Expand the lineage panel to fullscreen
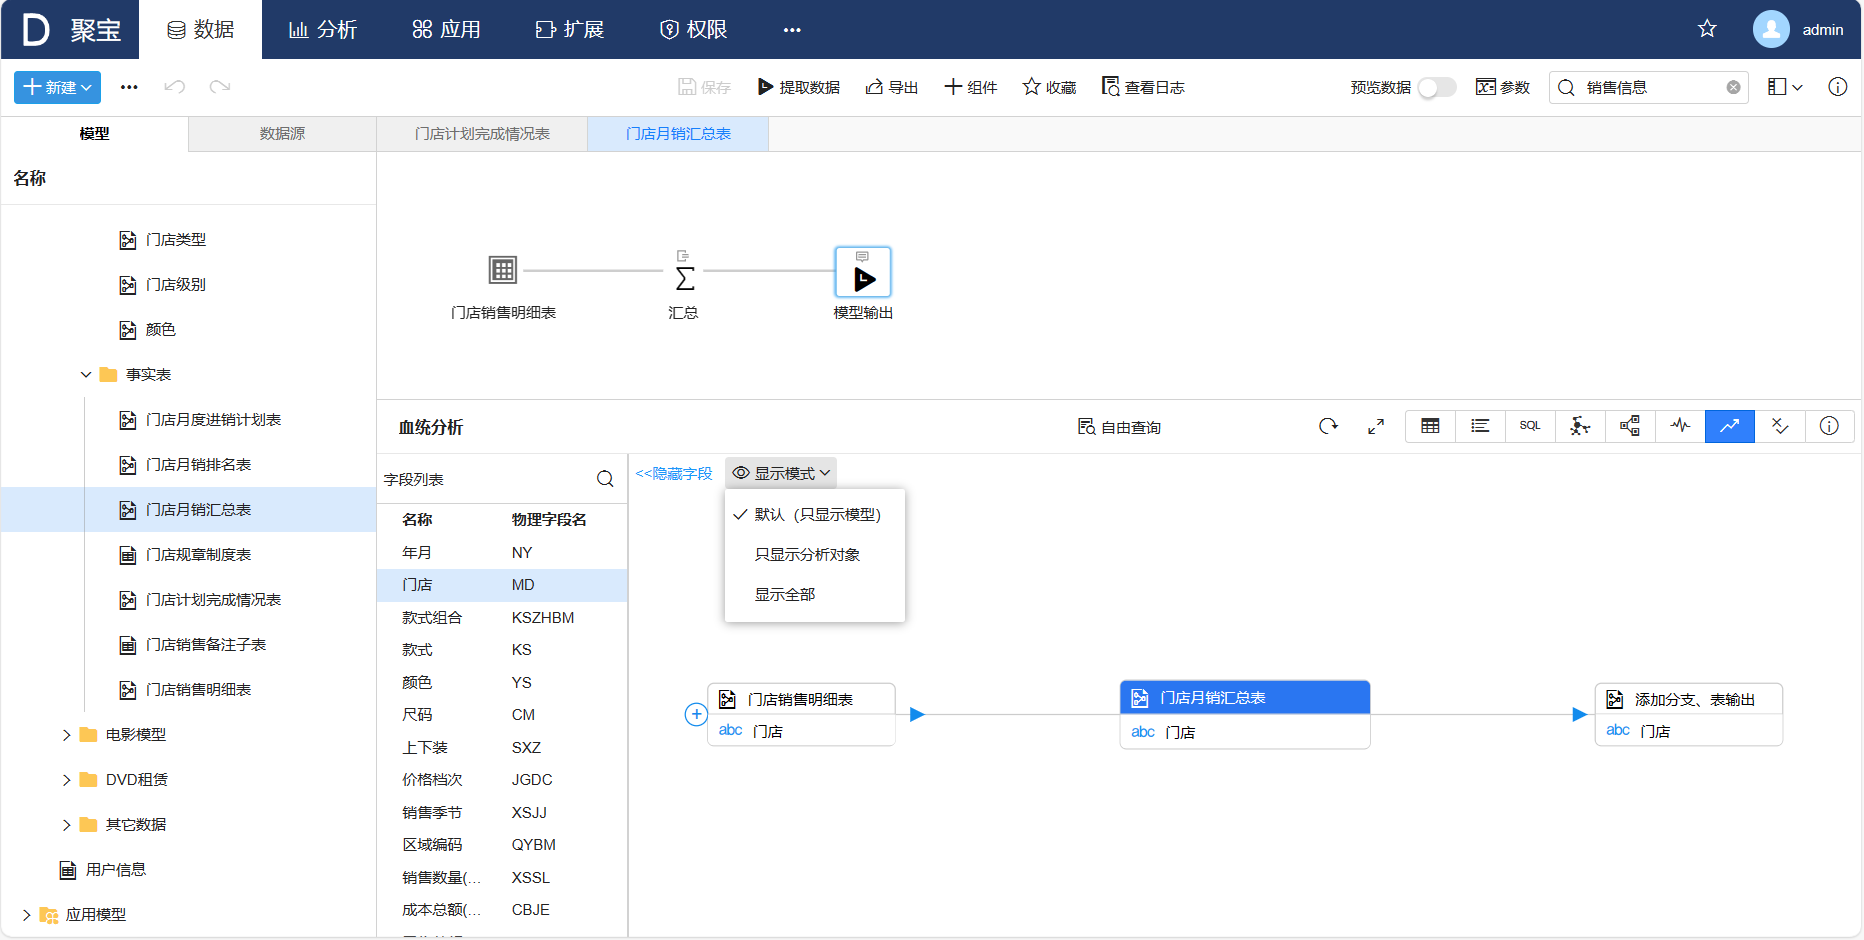1864x940 pixels. (x=1376, y=426)
